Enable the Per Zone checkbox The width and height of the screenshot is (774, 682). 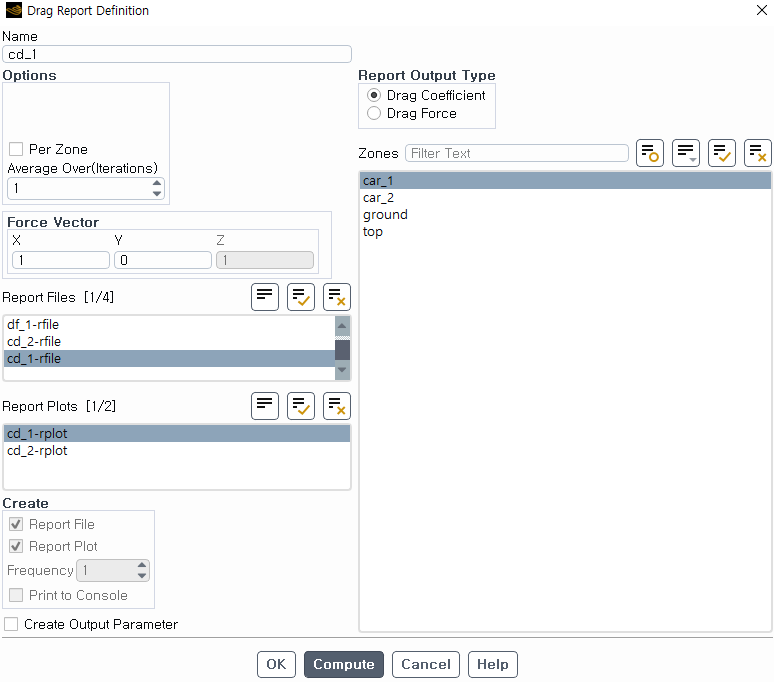[16, 149]
